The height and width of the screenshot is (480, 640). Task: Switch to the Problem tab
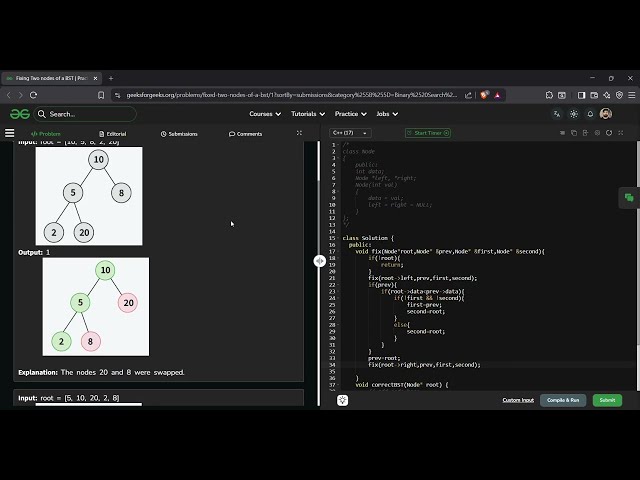point(46,134)
